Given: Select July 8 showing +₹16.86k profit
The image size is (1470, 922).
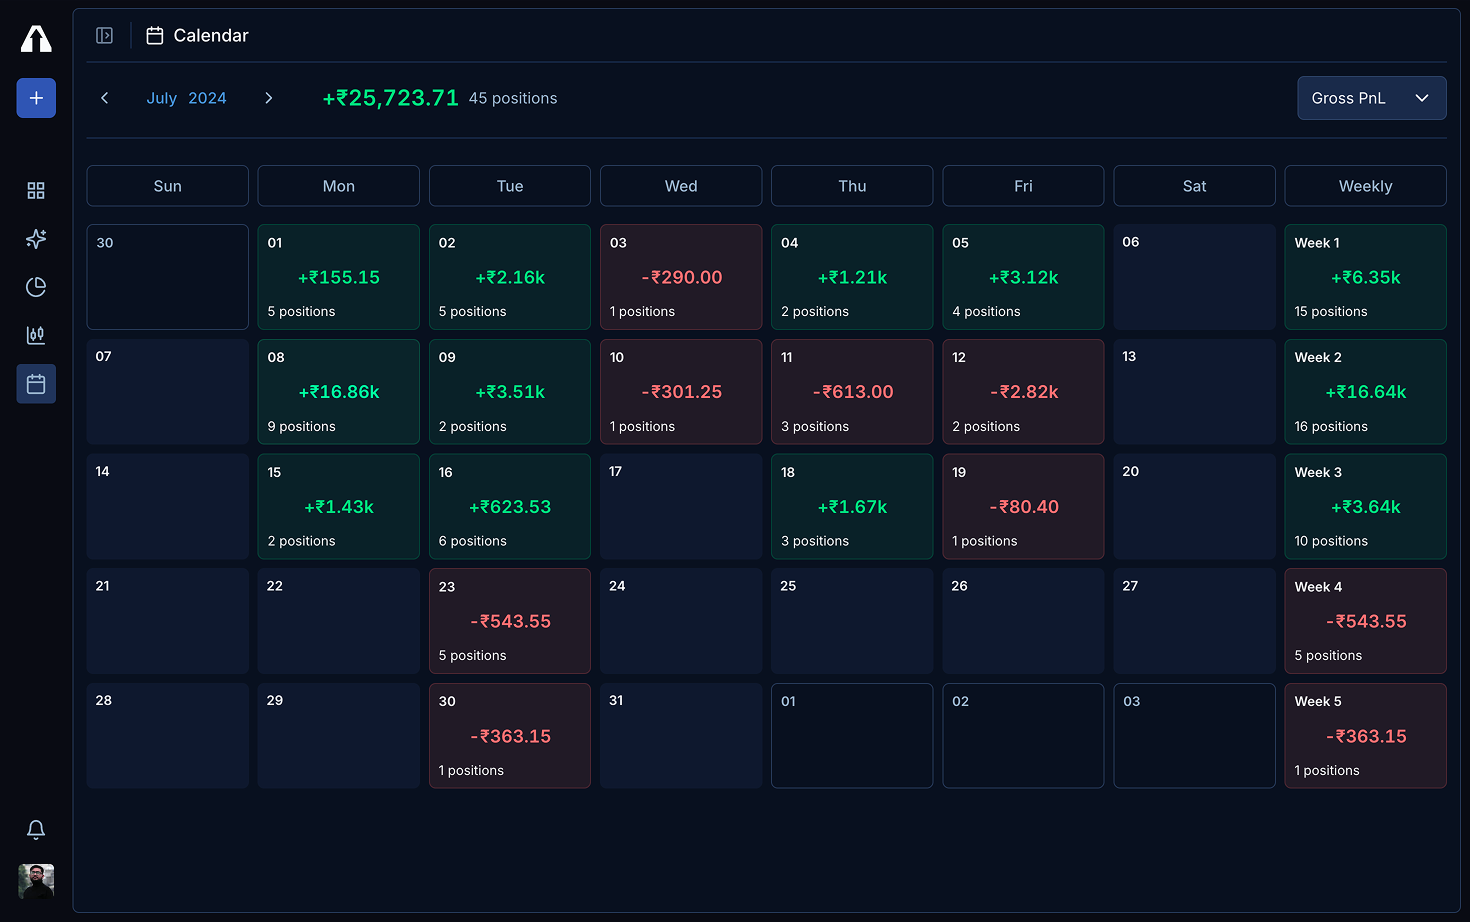Looking at the screenshot, I should (338, 391).
